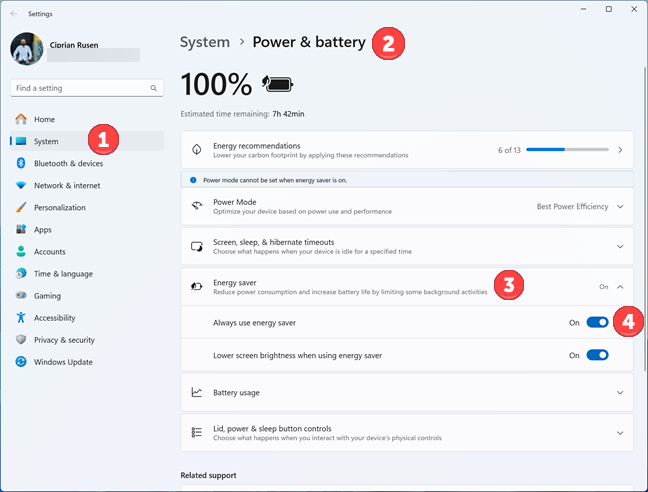Open Power Mode dropdown Best Power Efficiency

(x=580, y=206)
